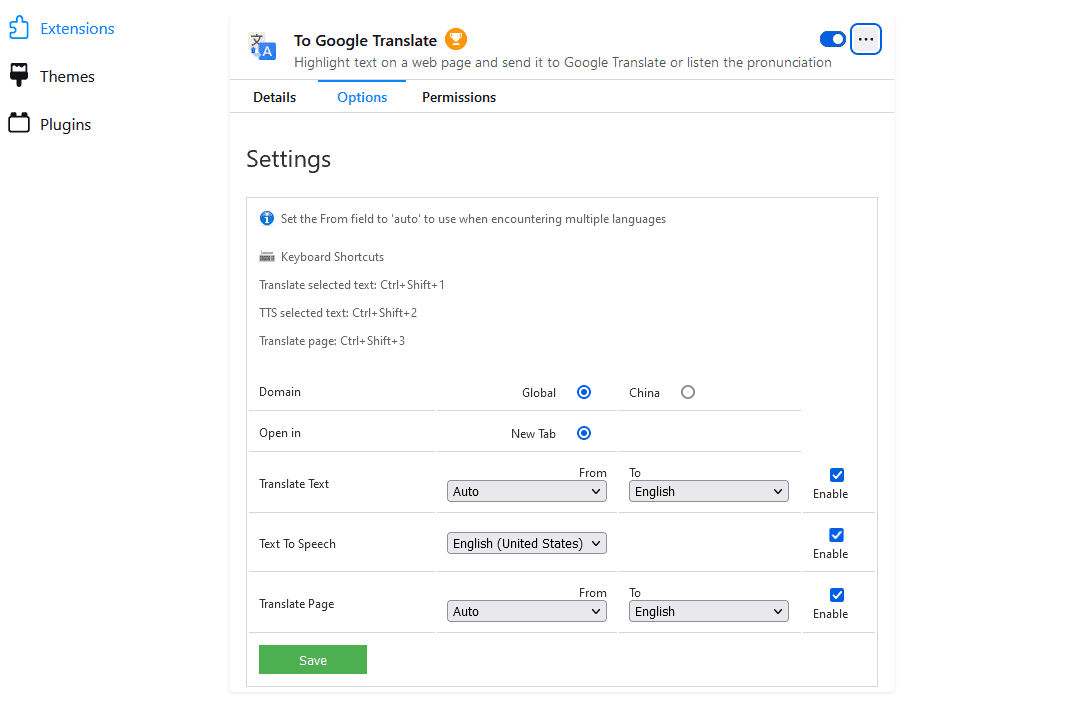1072x715 pixels.
Task: Switch to the Permissions tab
Action: (459, 97)
